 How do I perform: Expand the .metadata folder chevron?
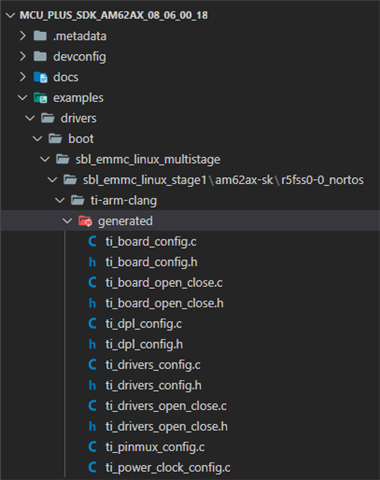[x=23, y=36]
